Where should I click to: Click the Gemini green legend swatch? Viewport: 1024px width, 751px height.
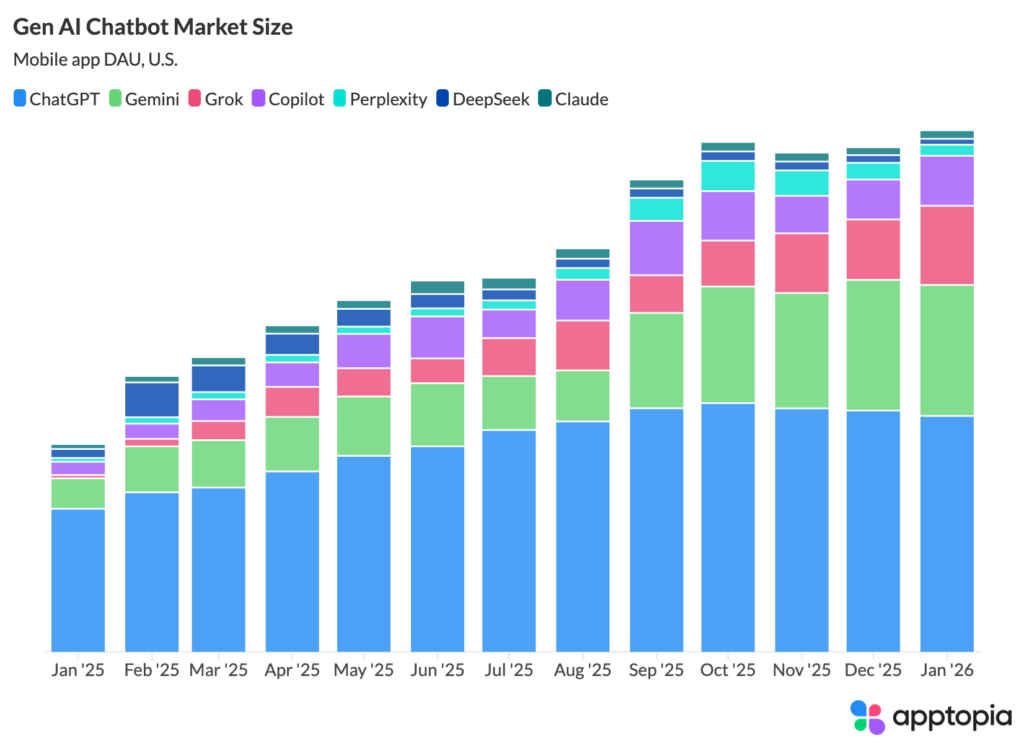(114, 99)
